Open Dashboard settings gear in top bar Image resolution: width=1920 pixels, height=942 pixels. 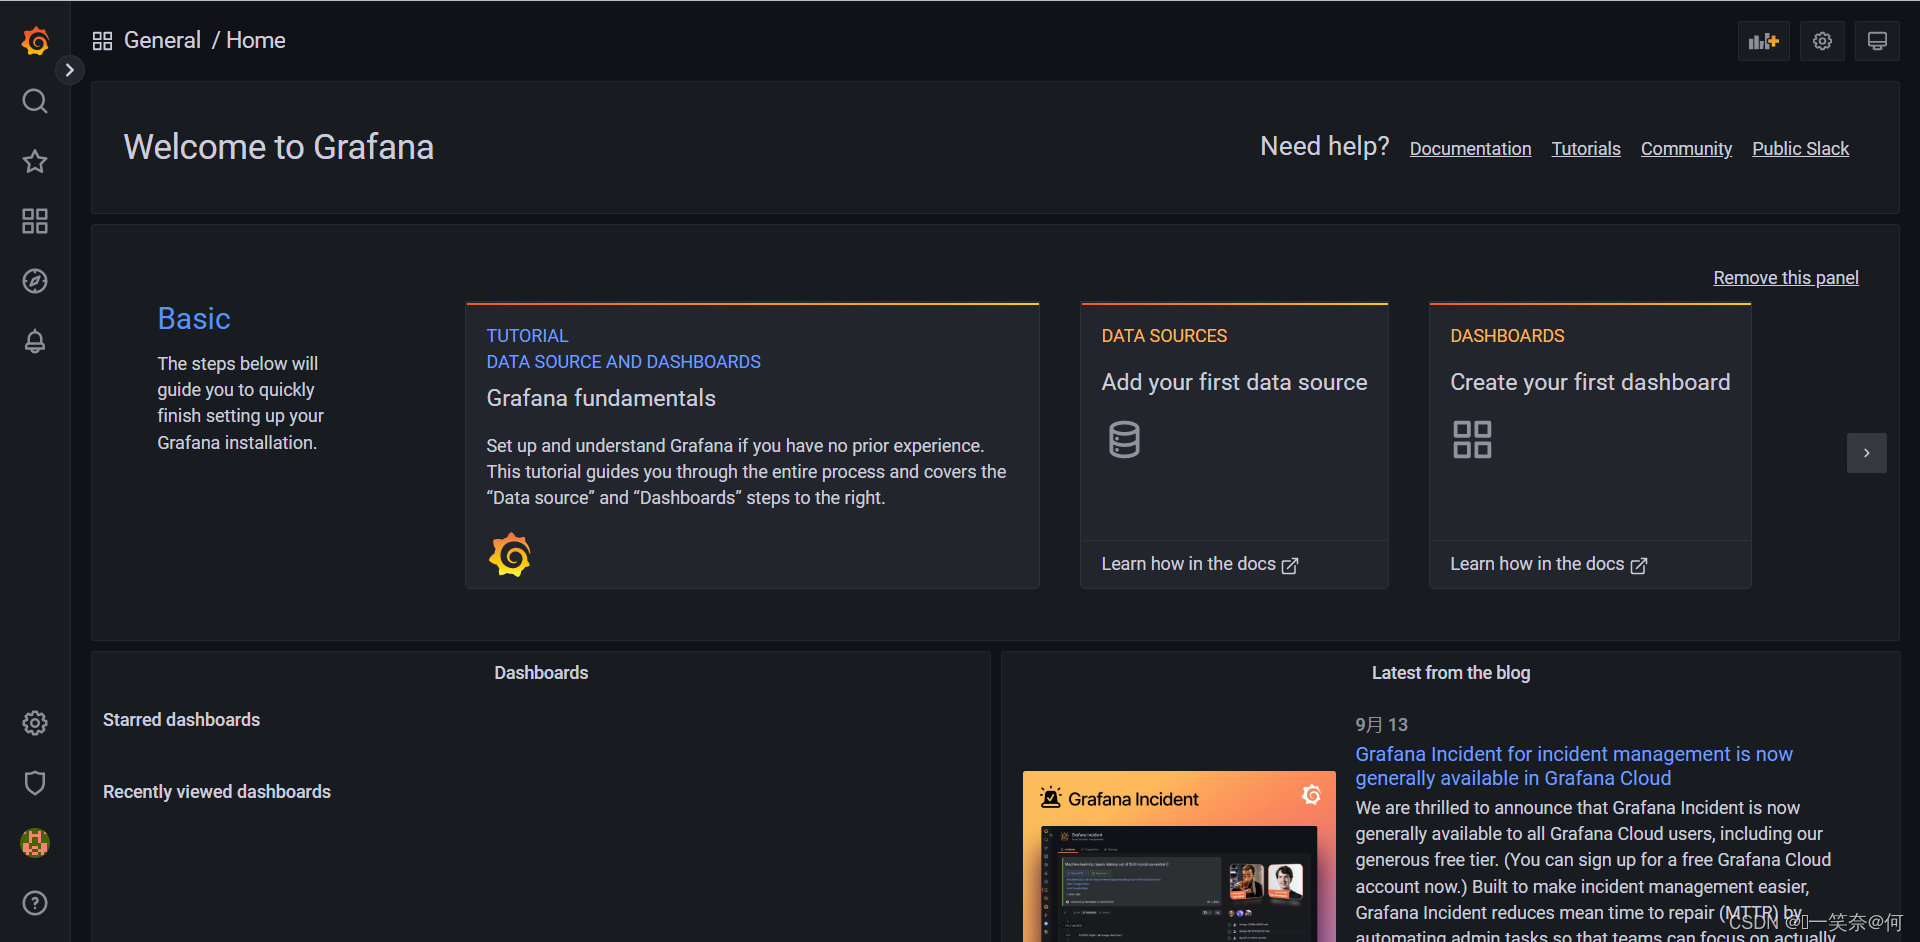[1823, 41]
